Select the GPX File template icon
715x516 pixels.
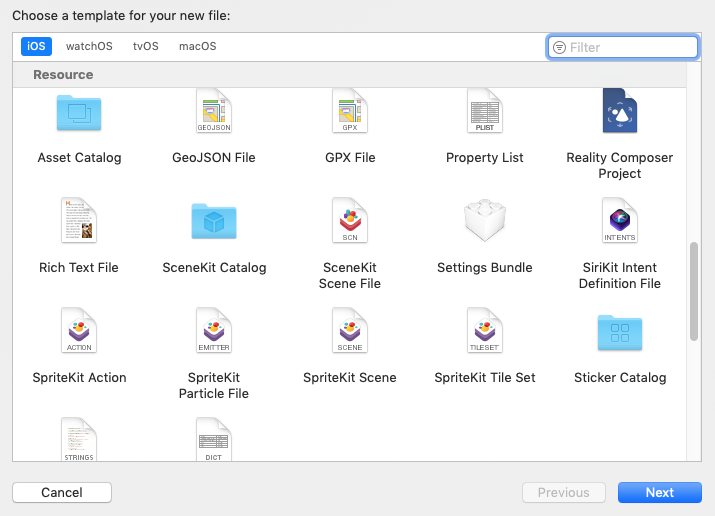click(x=350, y=113)
